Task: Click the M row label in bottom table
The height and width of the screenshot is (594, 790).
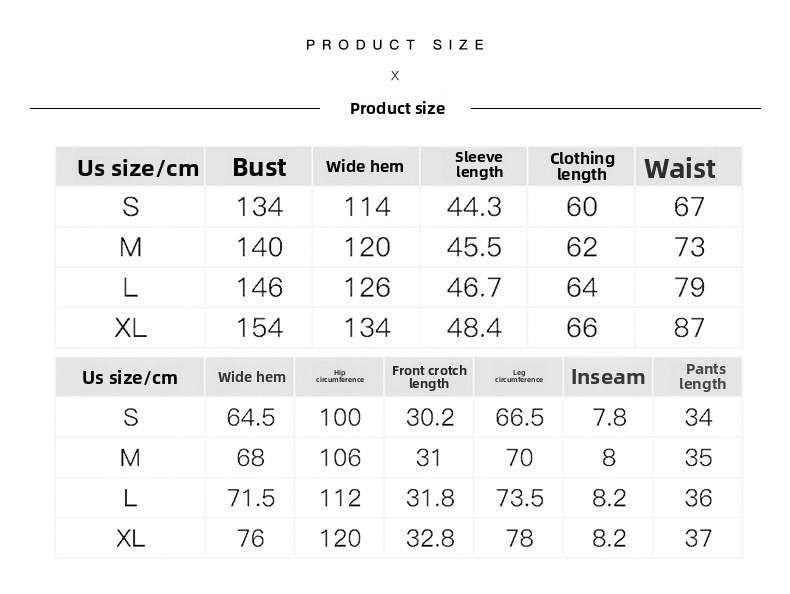Action: pos(130,458)
